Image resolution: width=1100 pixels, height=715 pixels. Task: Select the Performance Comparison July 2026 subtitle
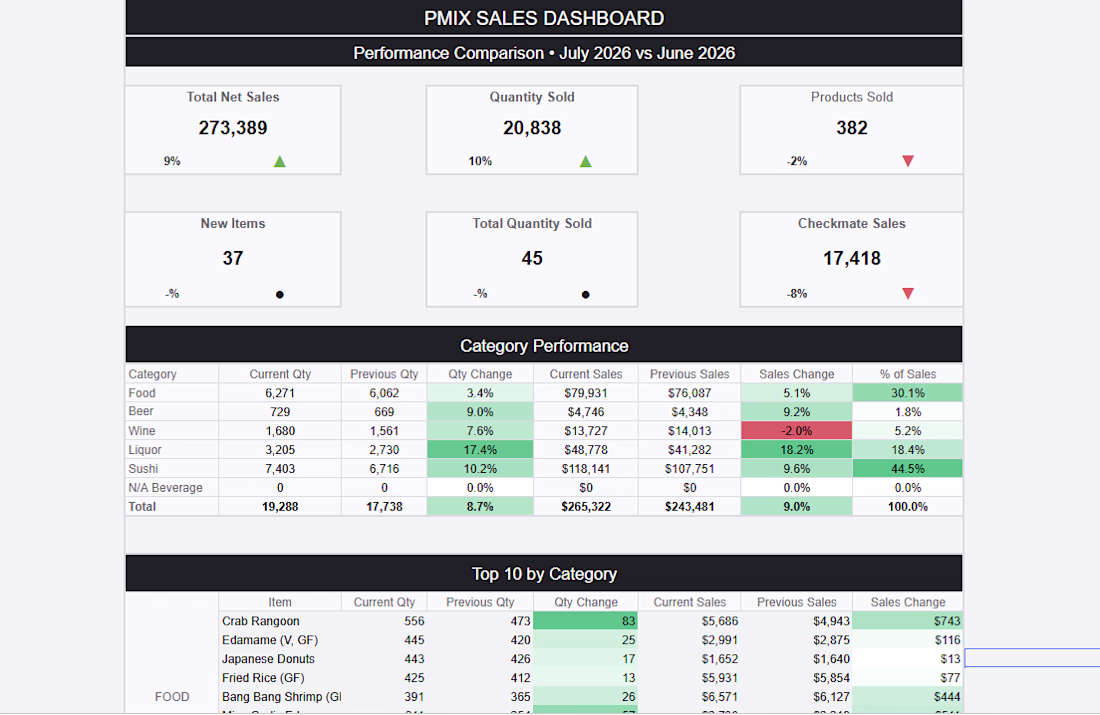point(544,53)
